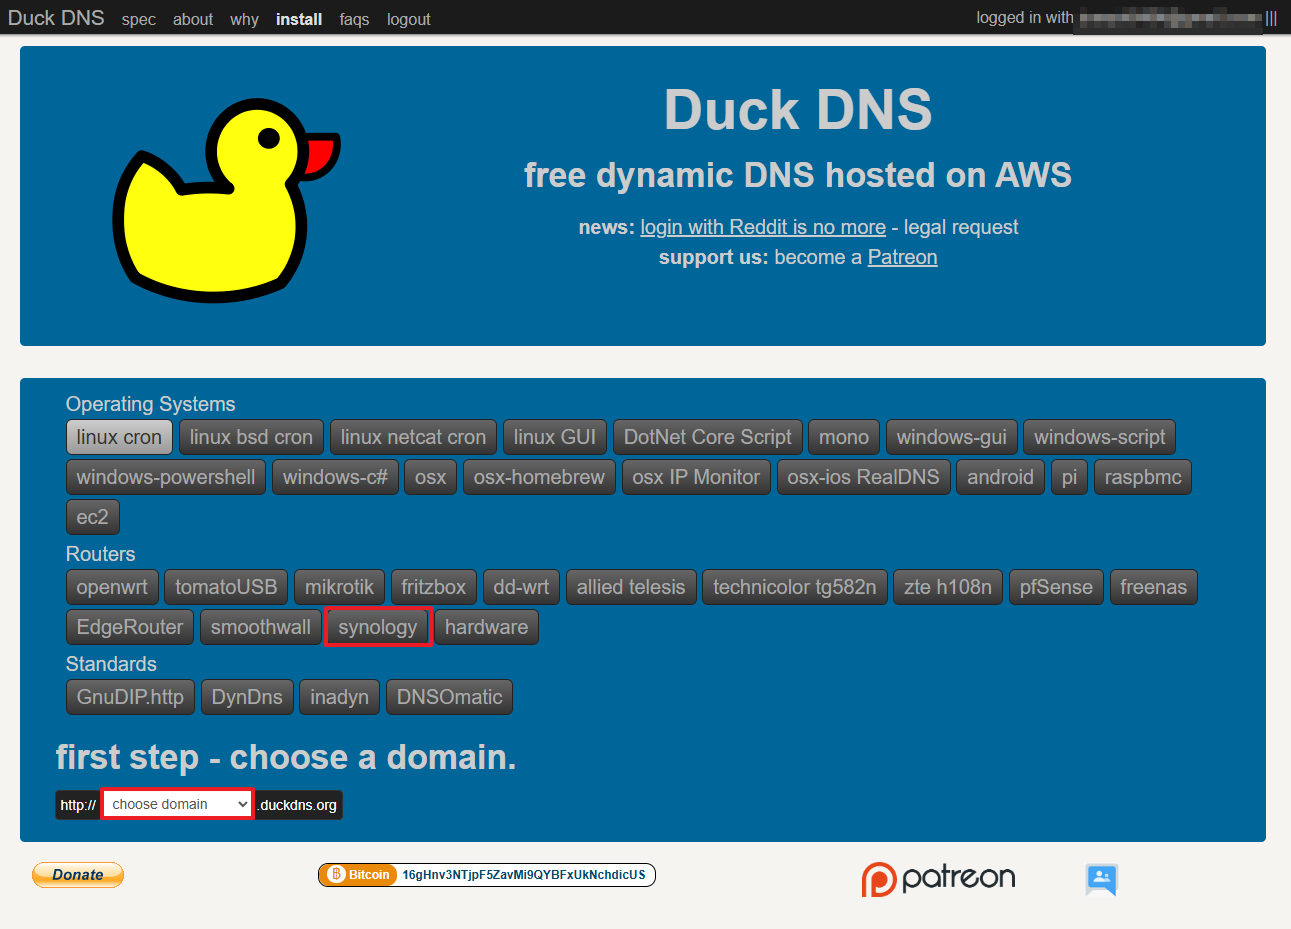
Task: Select the windows-c# button
Action: pyautogui.click(x=335, y=477)
